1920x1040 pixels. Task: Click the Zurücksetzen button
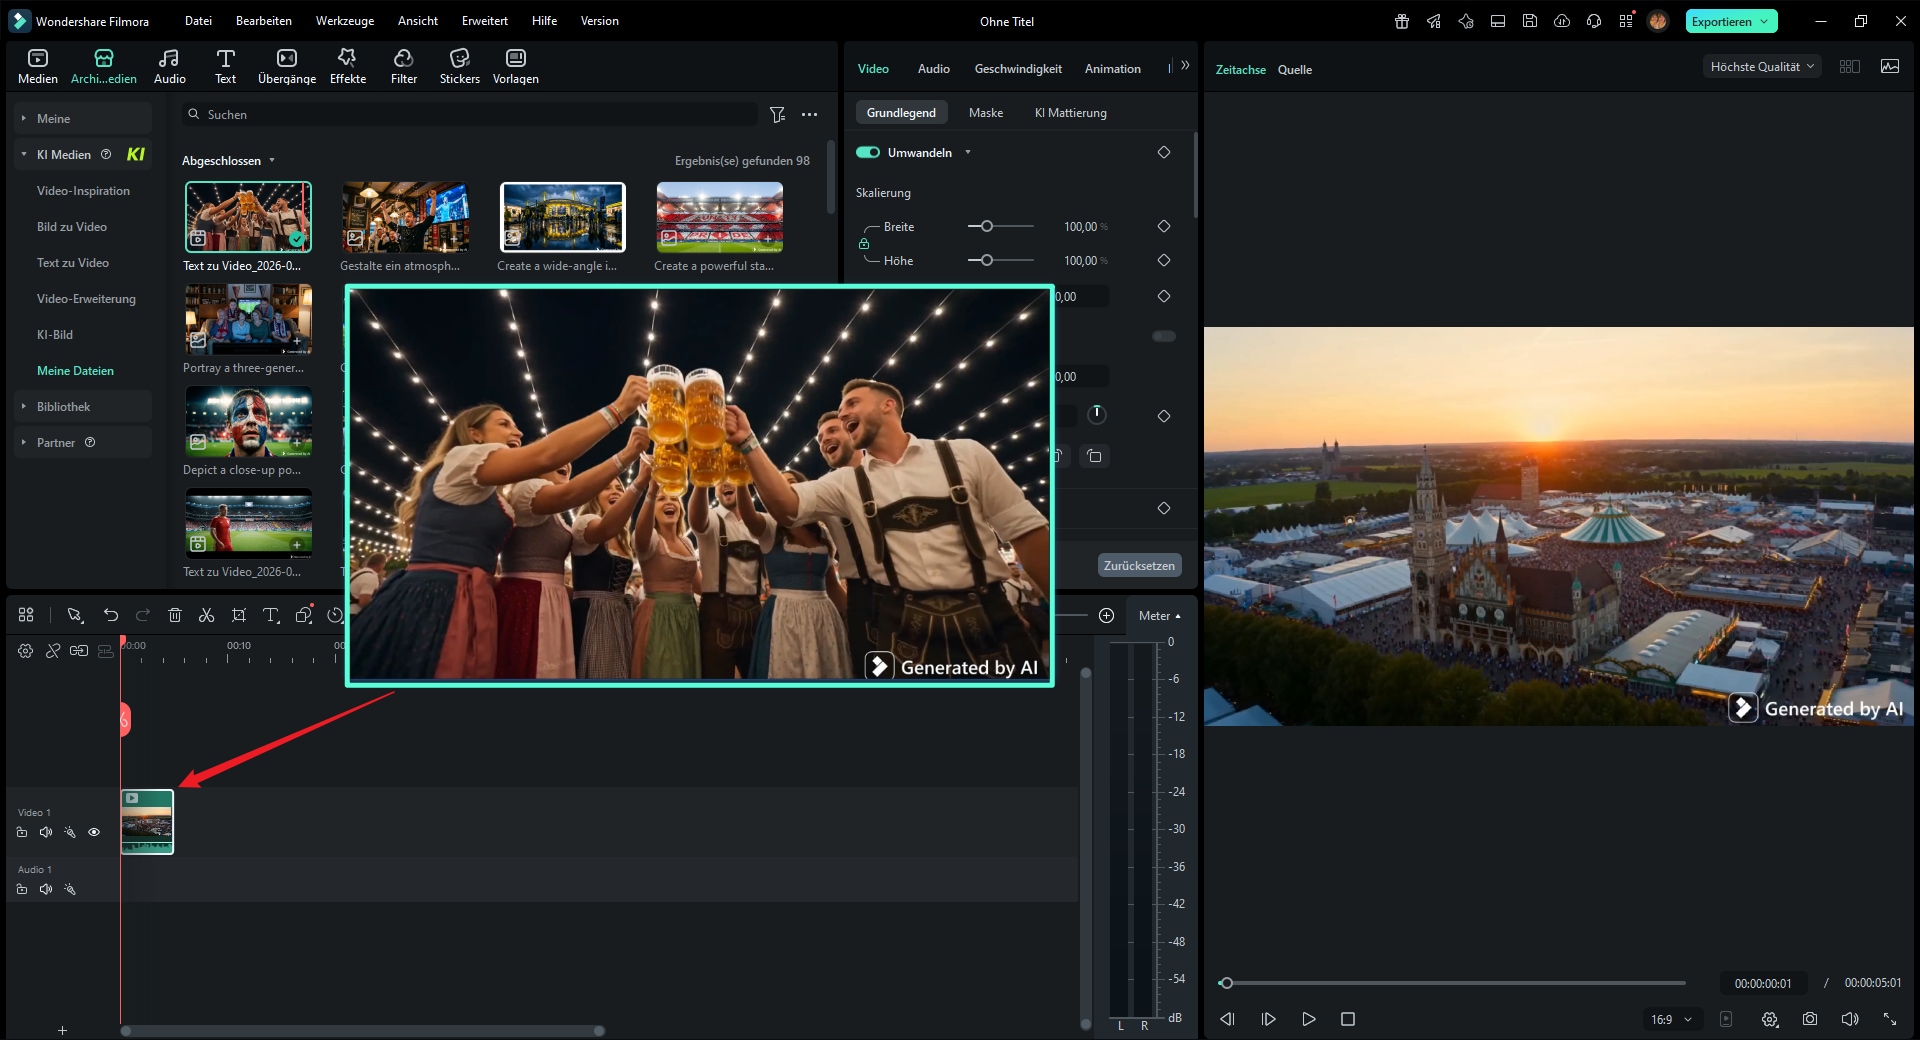(x=1139, y=566)
